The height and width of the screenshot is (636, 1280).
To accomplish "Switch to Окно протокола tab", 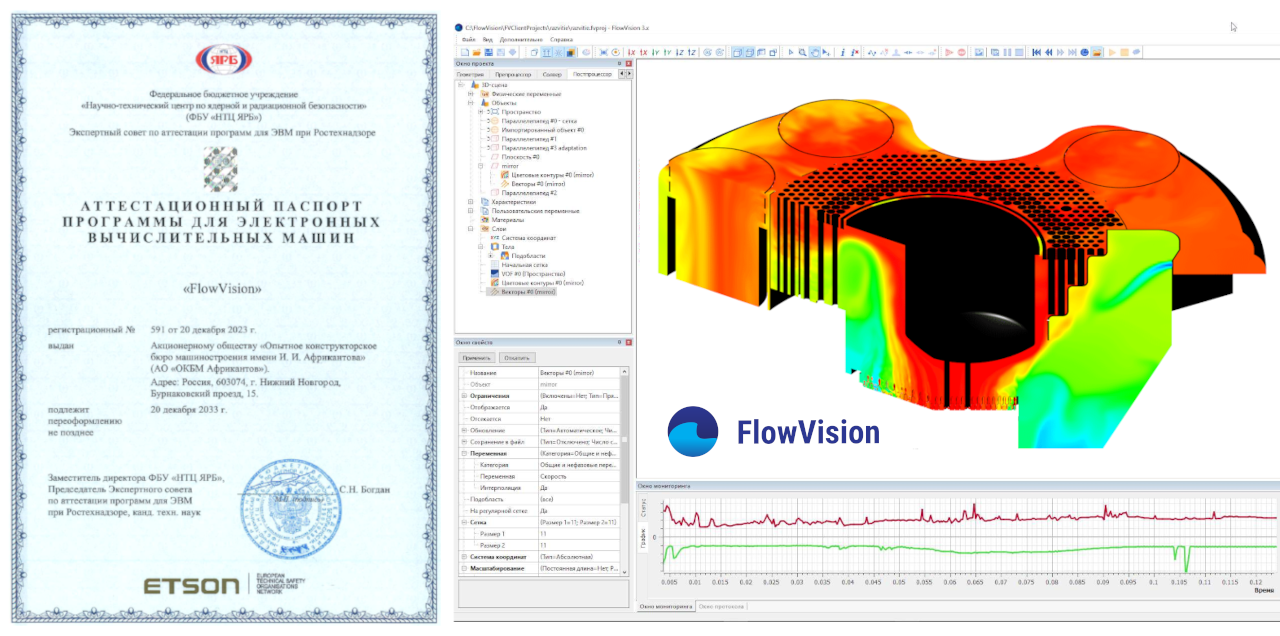I will (720, 606).
